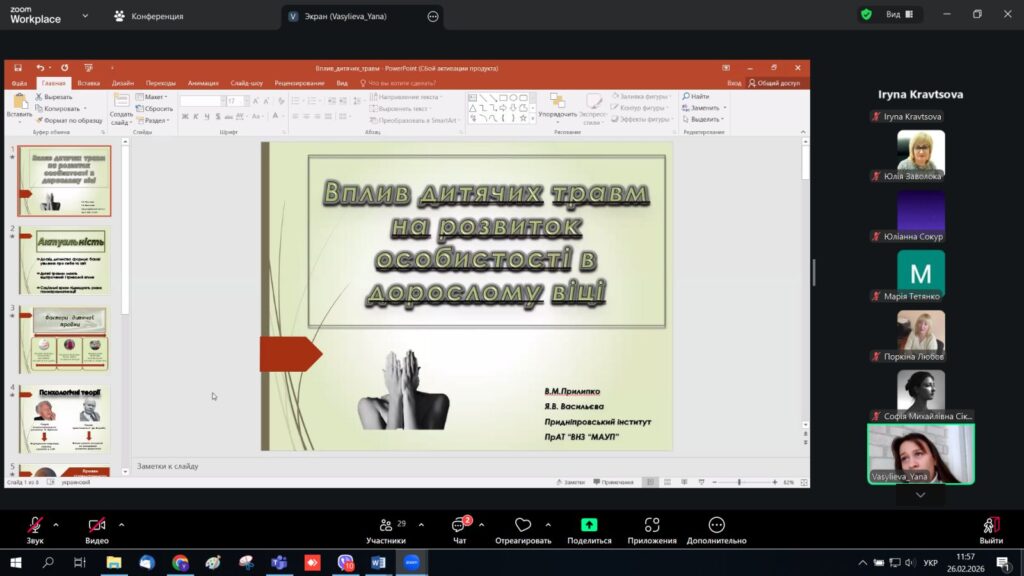Open the Zoom Chat panel
The height and width of the screenshot is (576, 1024).
click(459, 525)
